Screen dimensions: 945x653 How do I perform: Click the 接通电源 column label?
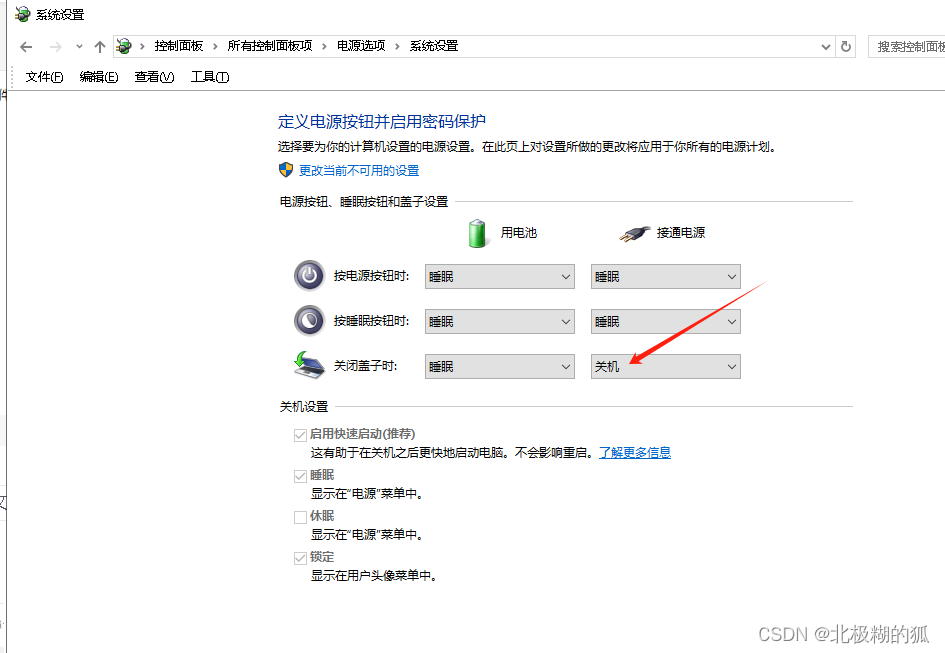(x=680, y=233)
